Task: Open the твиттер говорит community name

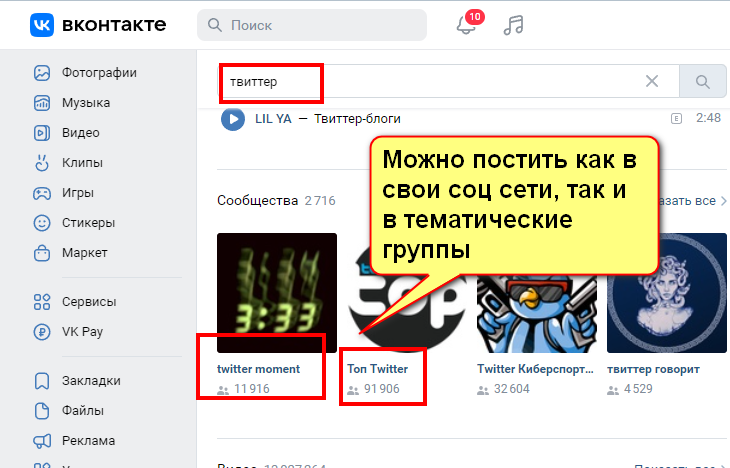Action: [x=653, y=369]
